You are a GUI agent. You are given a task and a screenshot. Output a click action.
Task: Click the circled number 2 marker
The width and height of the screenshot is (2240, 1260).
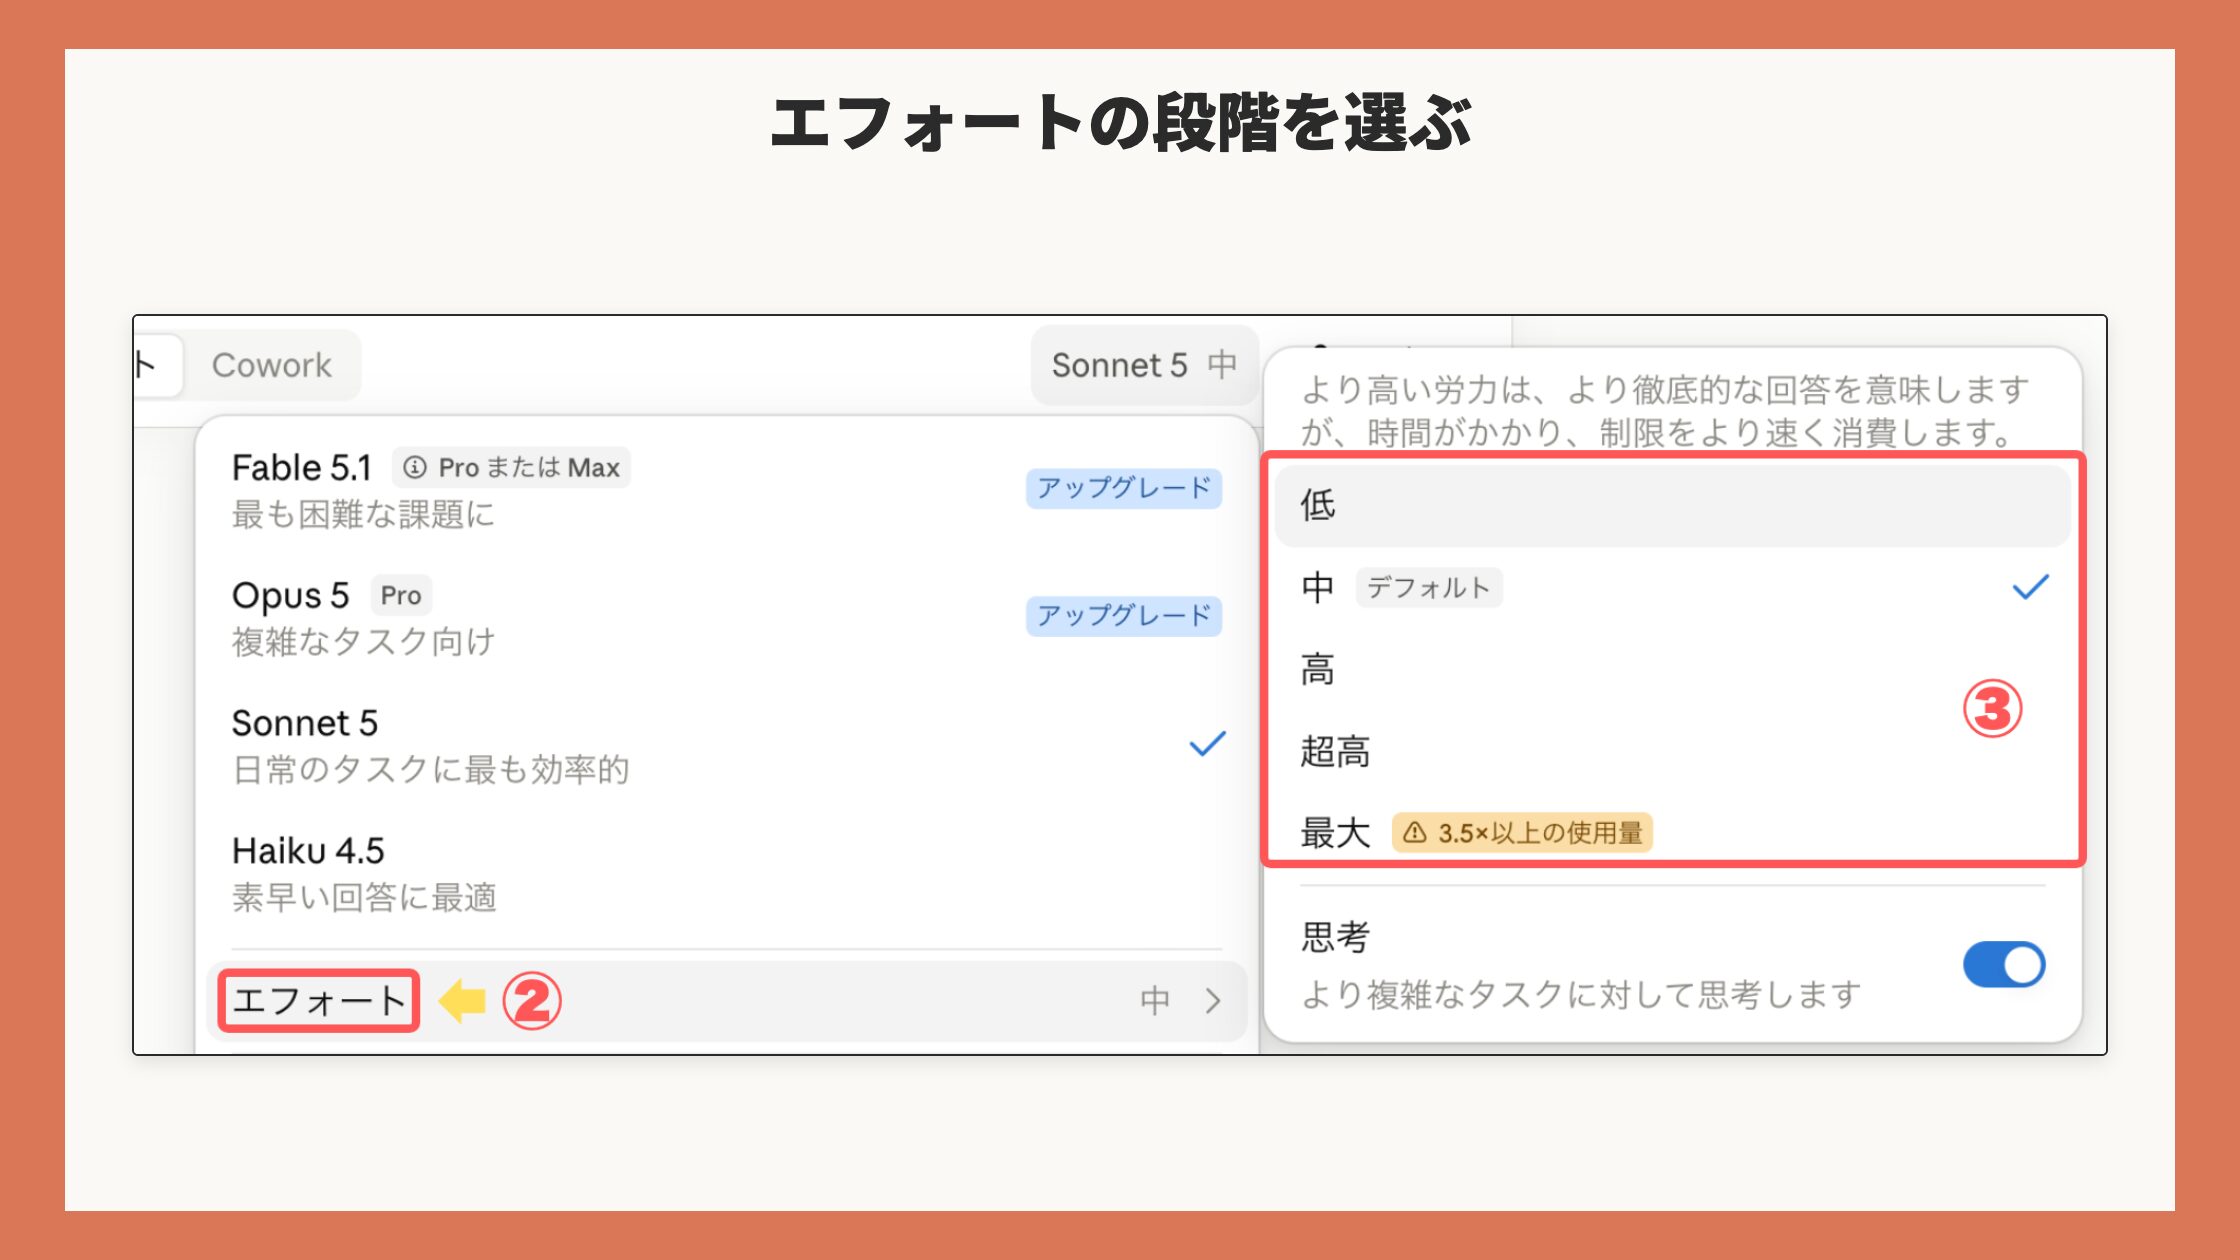[531, 1001]
